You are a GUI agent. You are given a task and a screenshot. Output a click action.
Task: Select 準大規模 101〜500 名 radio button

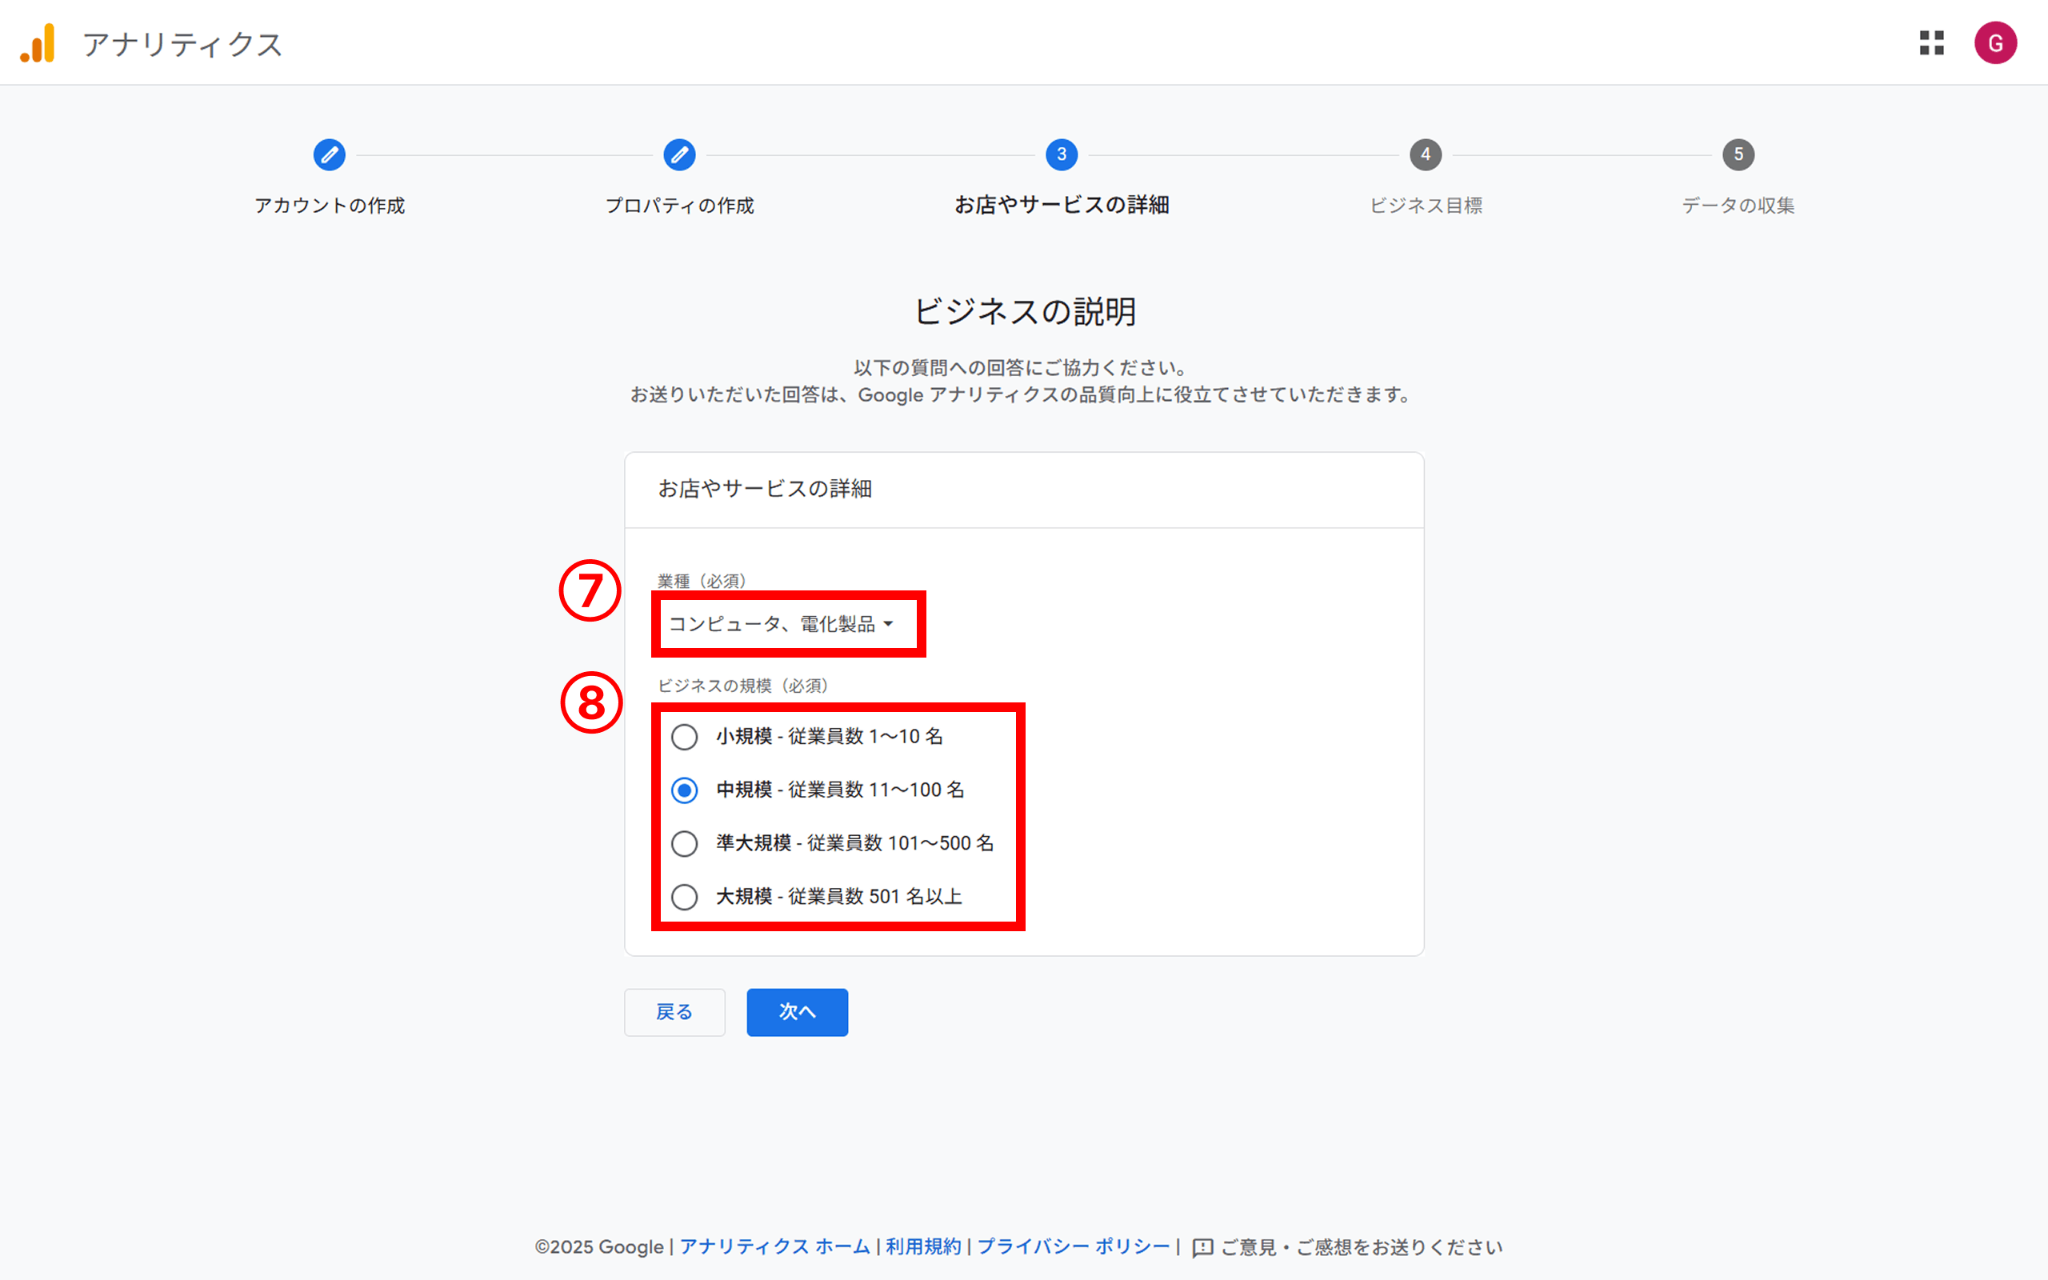[684, 843]
